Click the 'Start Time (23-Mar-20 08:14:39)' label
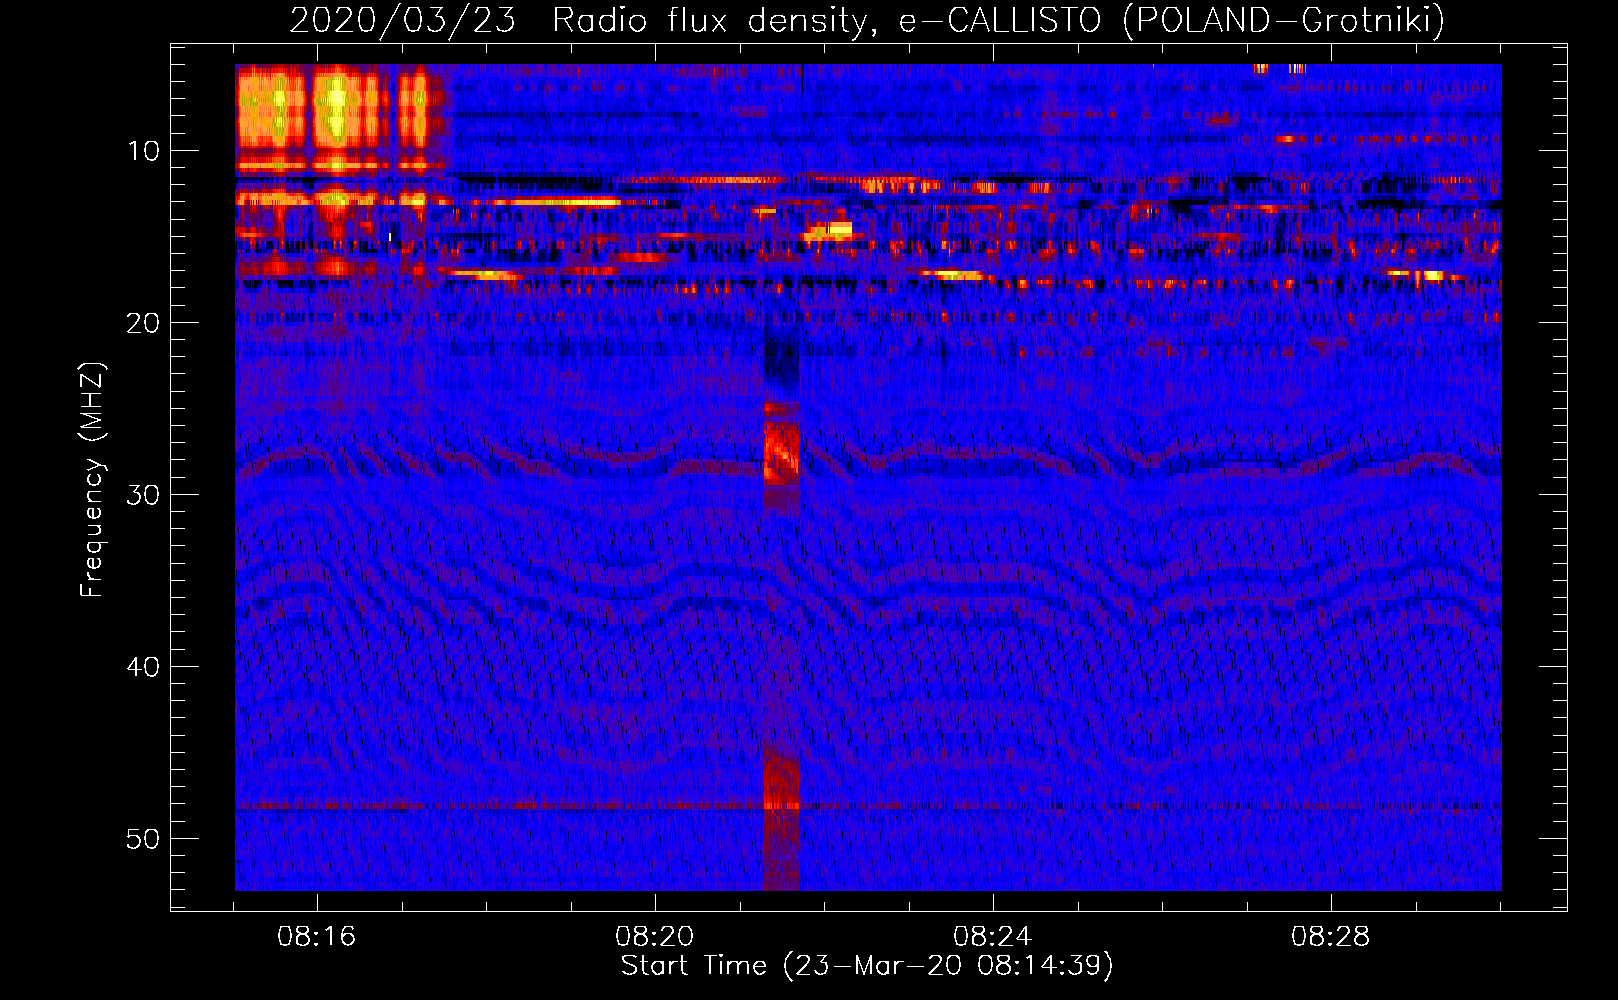 [867, 966]
